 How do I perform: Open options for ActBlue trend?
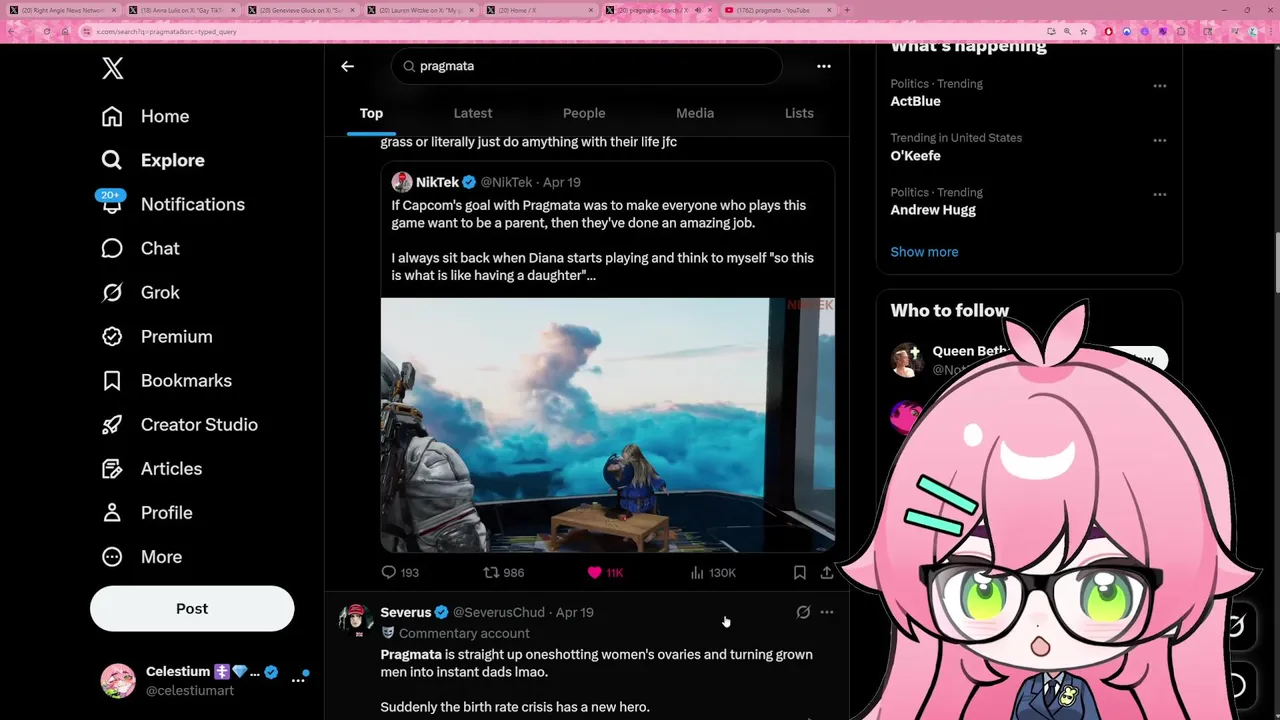[x=1160, y=86]
